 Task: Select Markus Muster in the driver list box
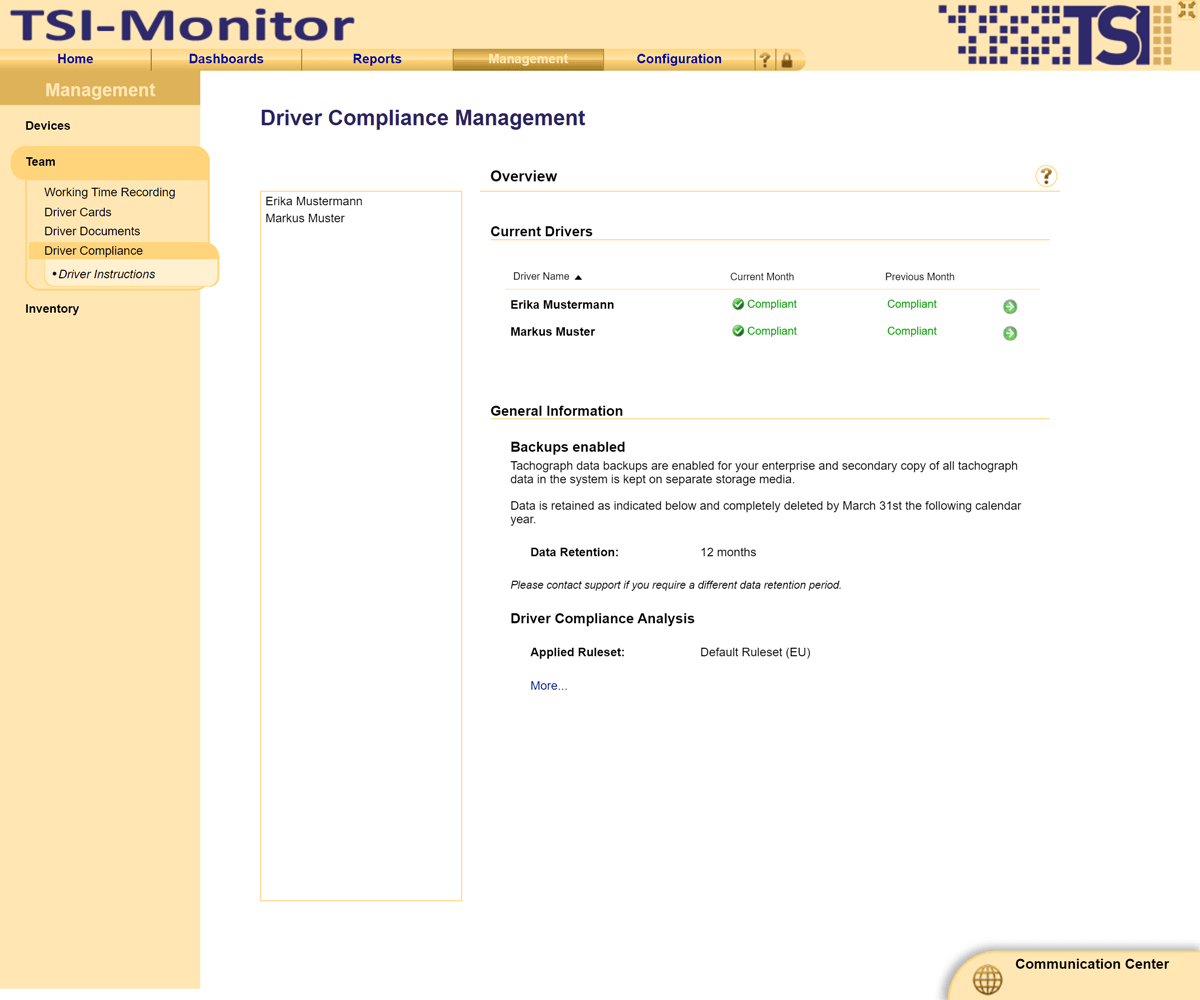(x=305, y=218)
